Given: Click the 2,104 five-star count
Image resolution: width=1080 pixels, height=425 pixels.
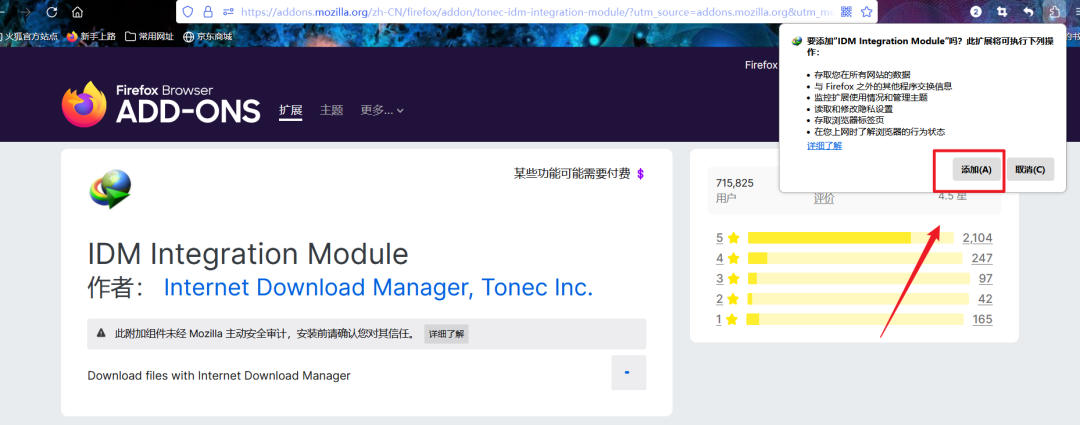Looking at the screenshot, I should [x=977, y=238].
